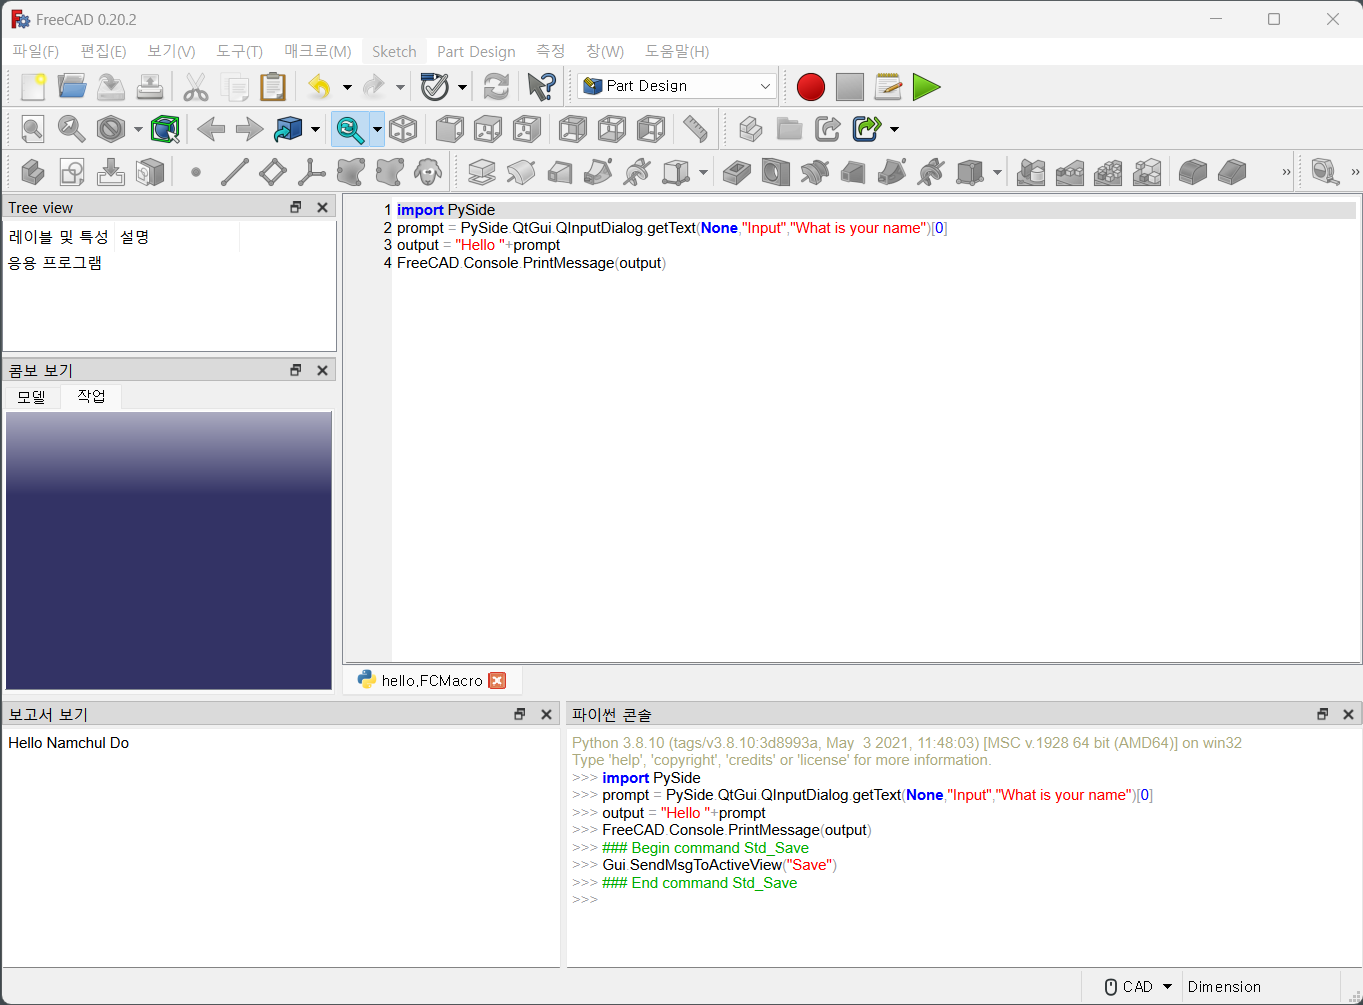Switch to the 작업 tab
The image size is (1363, 1005).
coord(91,396)
